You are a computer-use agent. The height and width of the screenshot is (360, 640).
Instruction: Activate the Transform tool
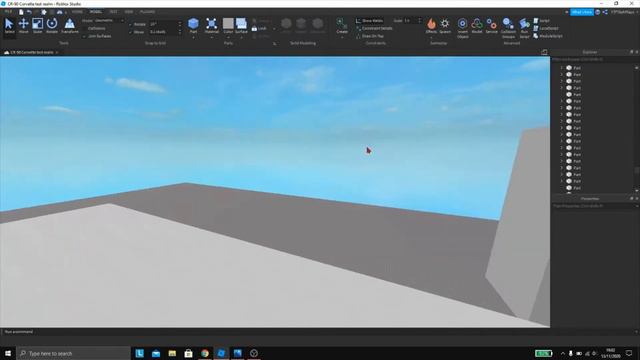[70, 25]
